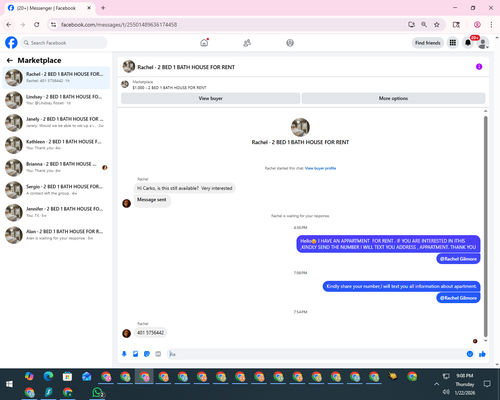Image resolution: width=500 pixels, height=400 pixels.
Task: Click the Facebook logo icon
Action: pos(11,43)
